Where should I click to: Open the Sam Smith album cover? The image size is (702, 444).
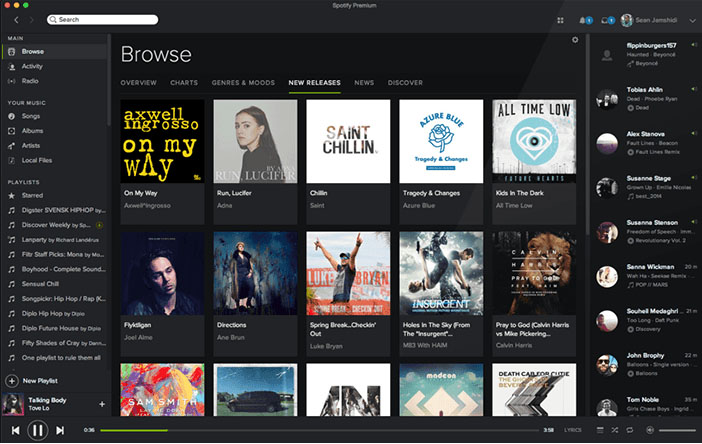162,390
